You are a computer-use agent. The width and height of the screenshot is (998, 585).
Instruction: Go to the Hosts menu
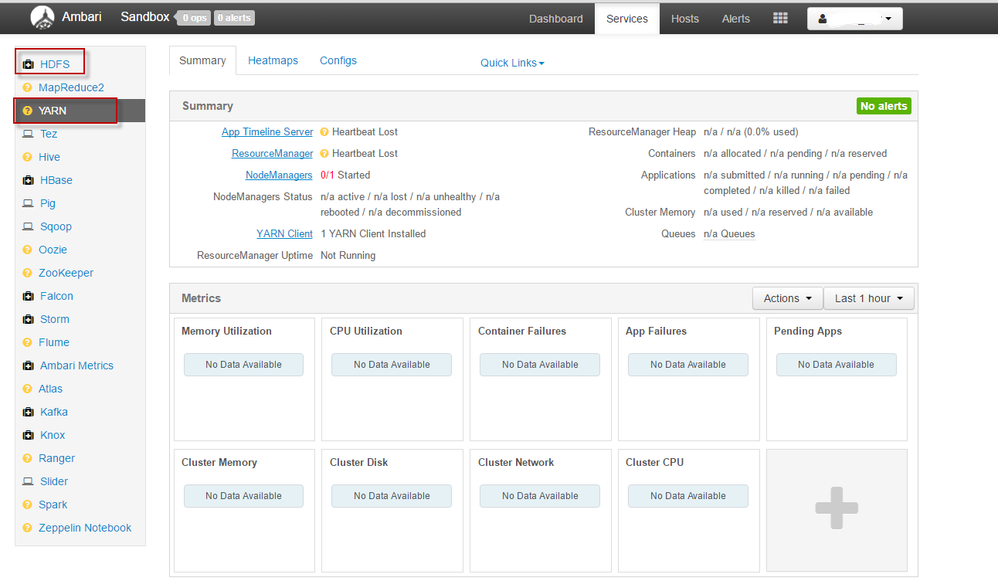click(x=685, y=19)
